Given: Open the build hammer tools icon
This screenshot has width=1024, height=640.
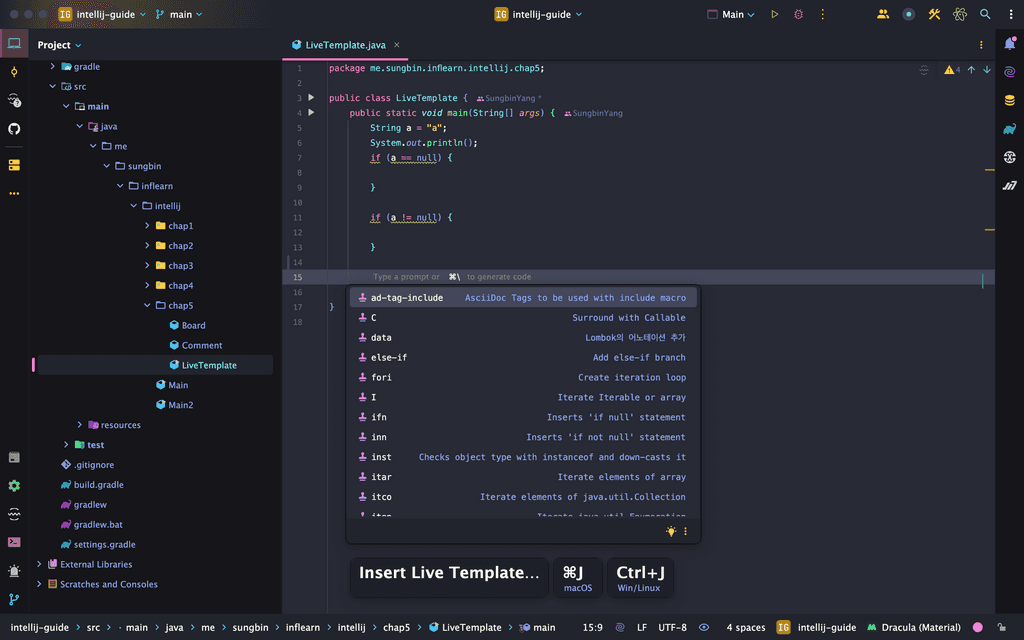Looking at the screenshot, I should point(934,14).
